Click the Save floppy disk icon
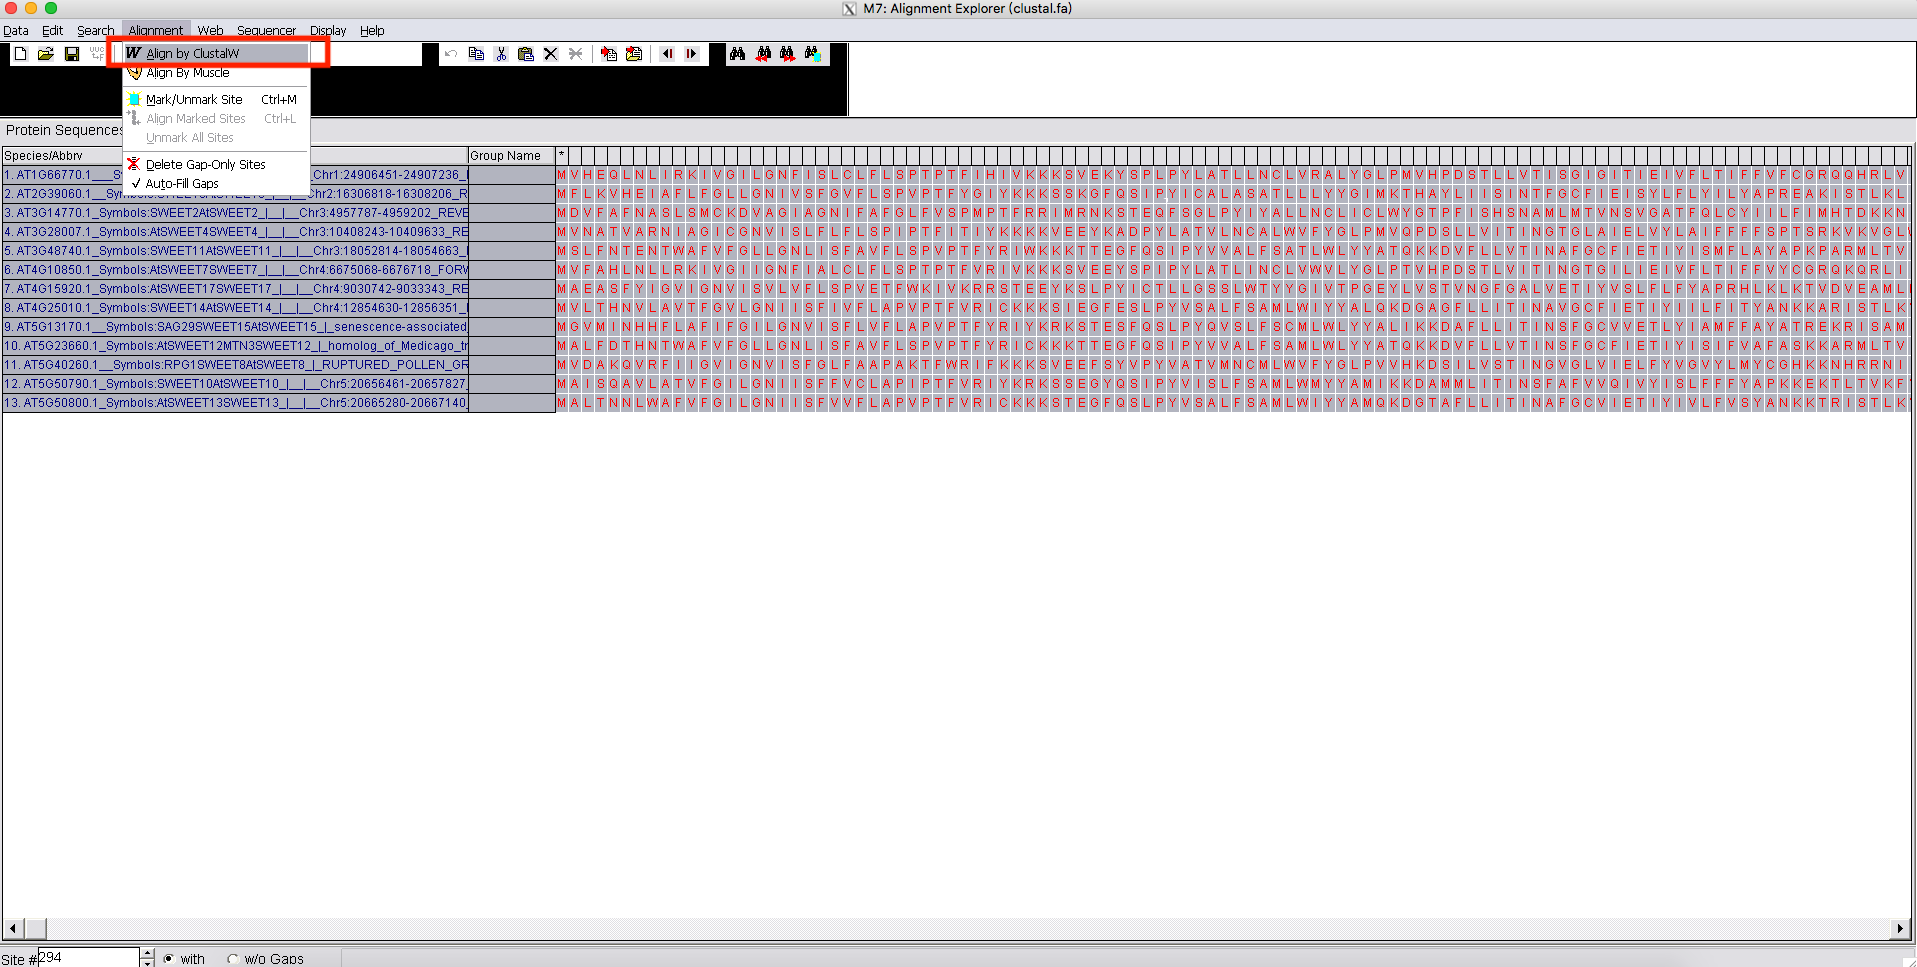Screen dimensions: 1917x967 (x=71, y=54)
